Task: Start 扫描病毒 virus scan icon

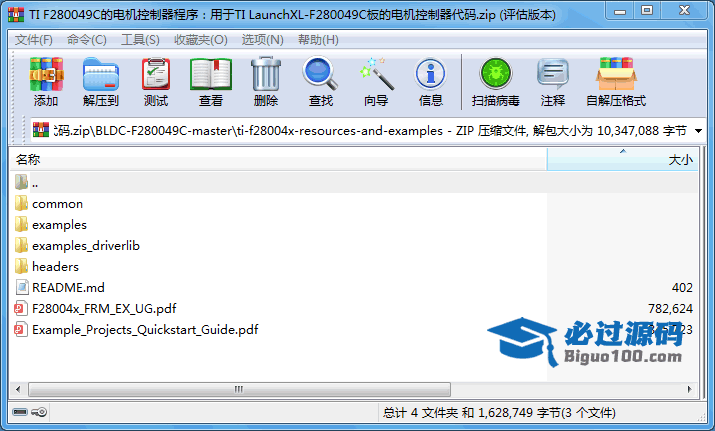Action: [x=496, y=82]
